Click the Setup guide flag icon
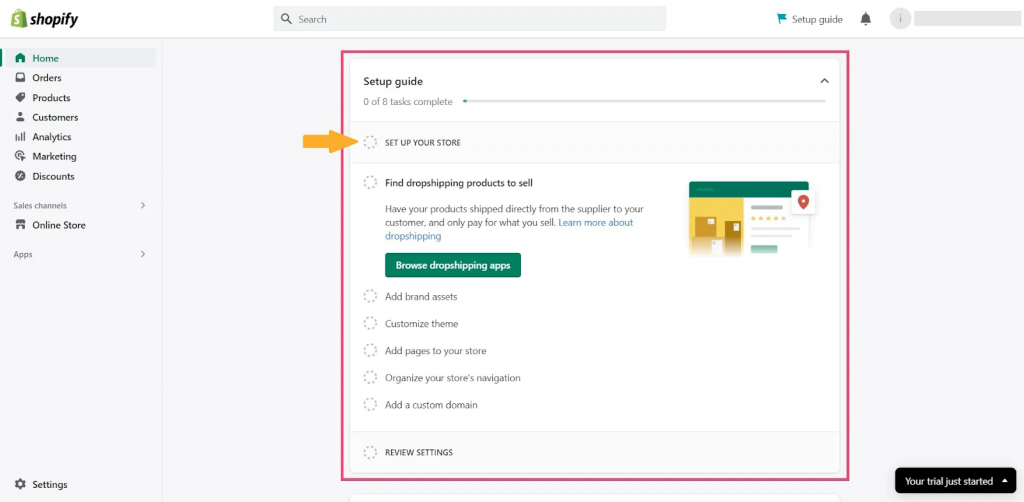This screenshot has width=1024, height=502. [782, 19]
